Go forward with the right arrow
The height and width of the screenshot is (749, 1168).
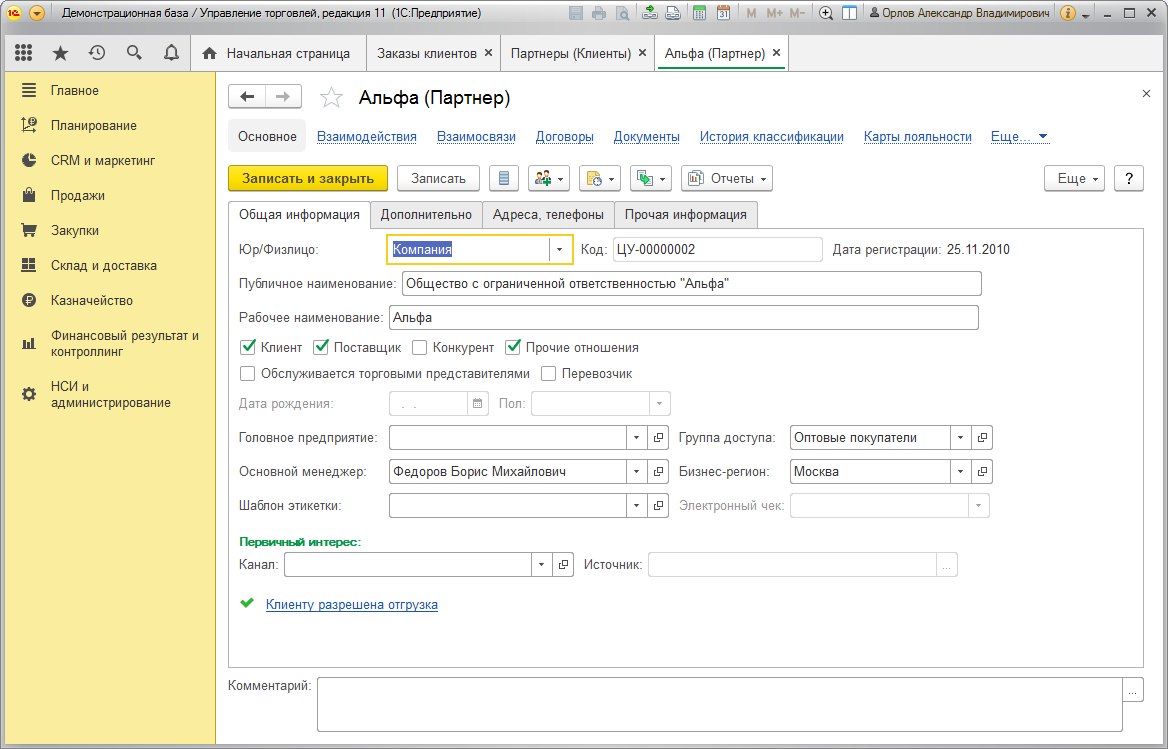[x=283, y=97]
